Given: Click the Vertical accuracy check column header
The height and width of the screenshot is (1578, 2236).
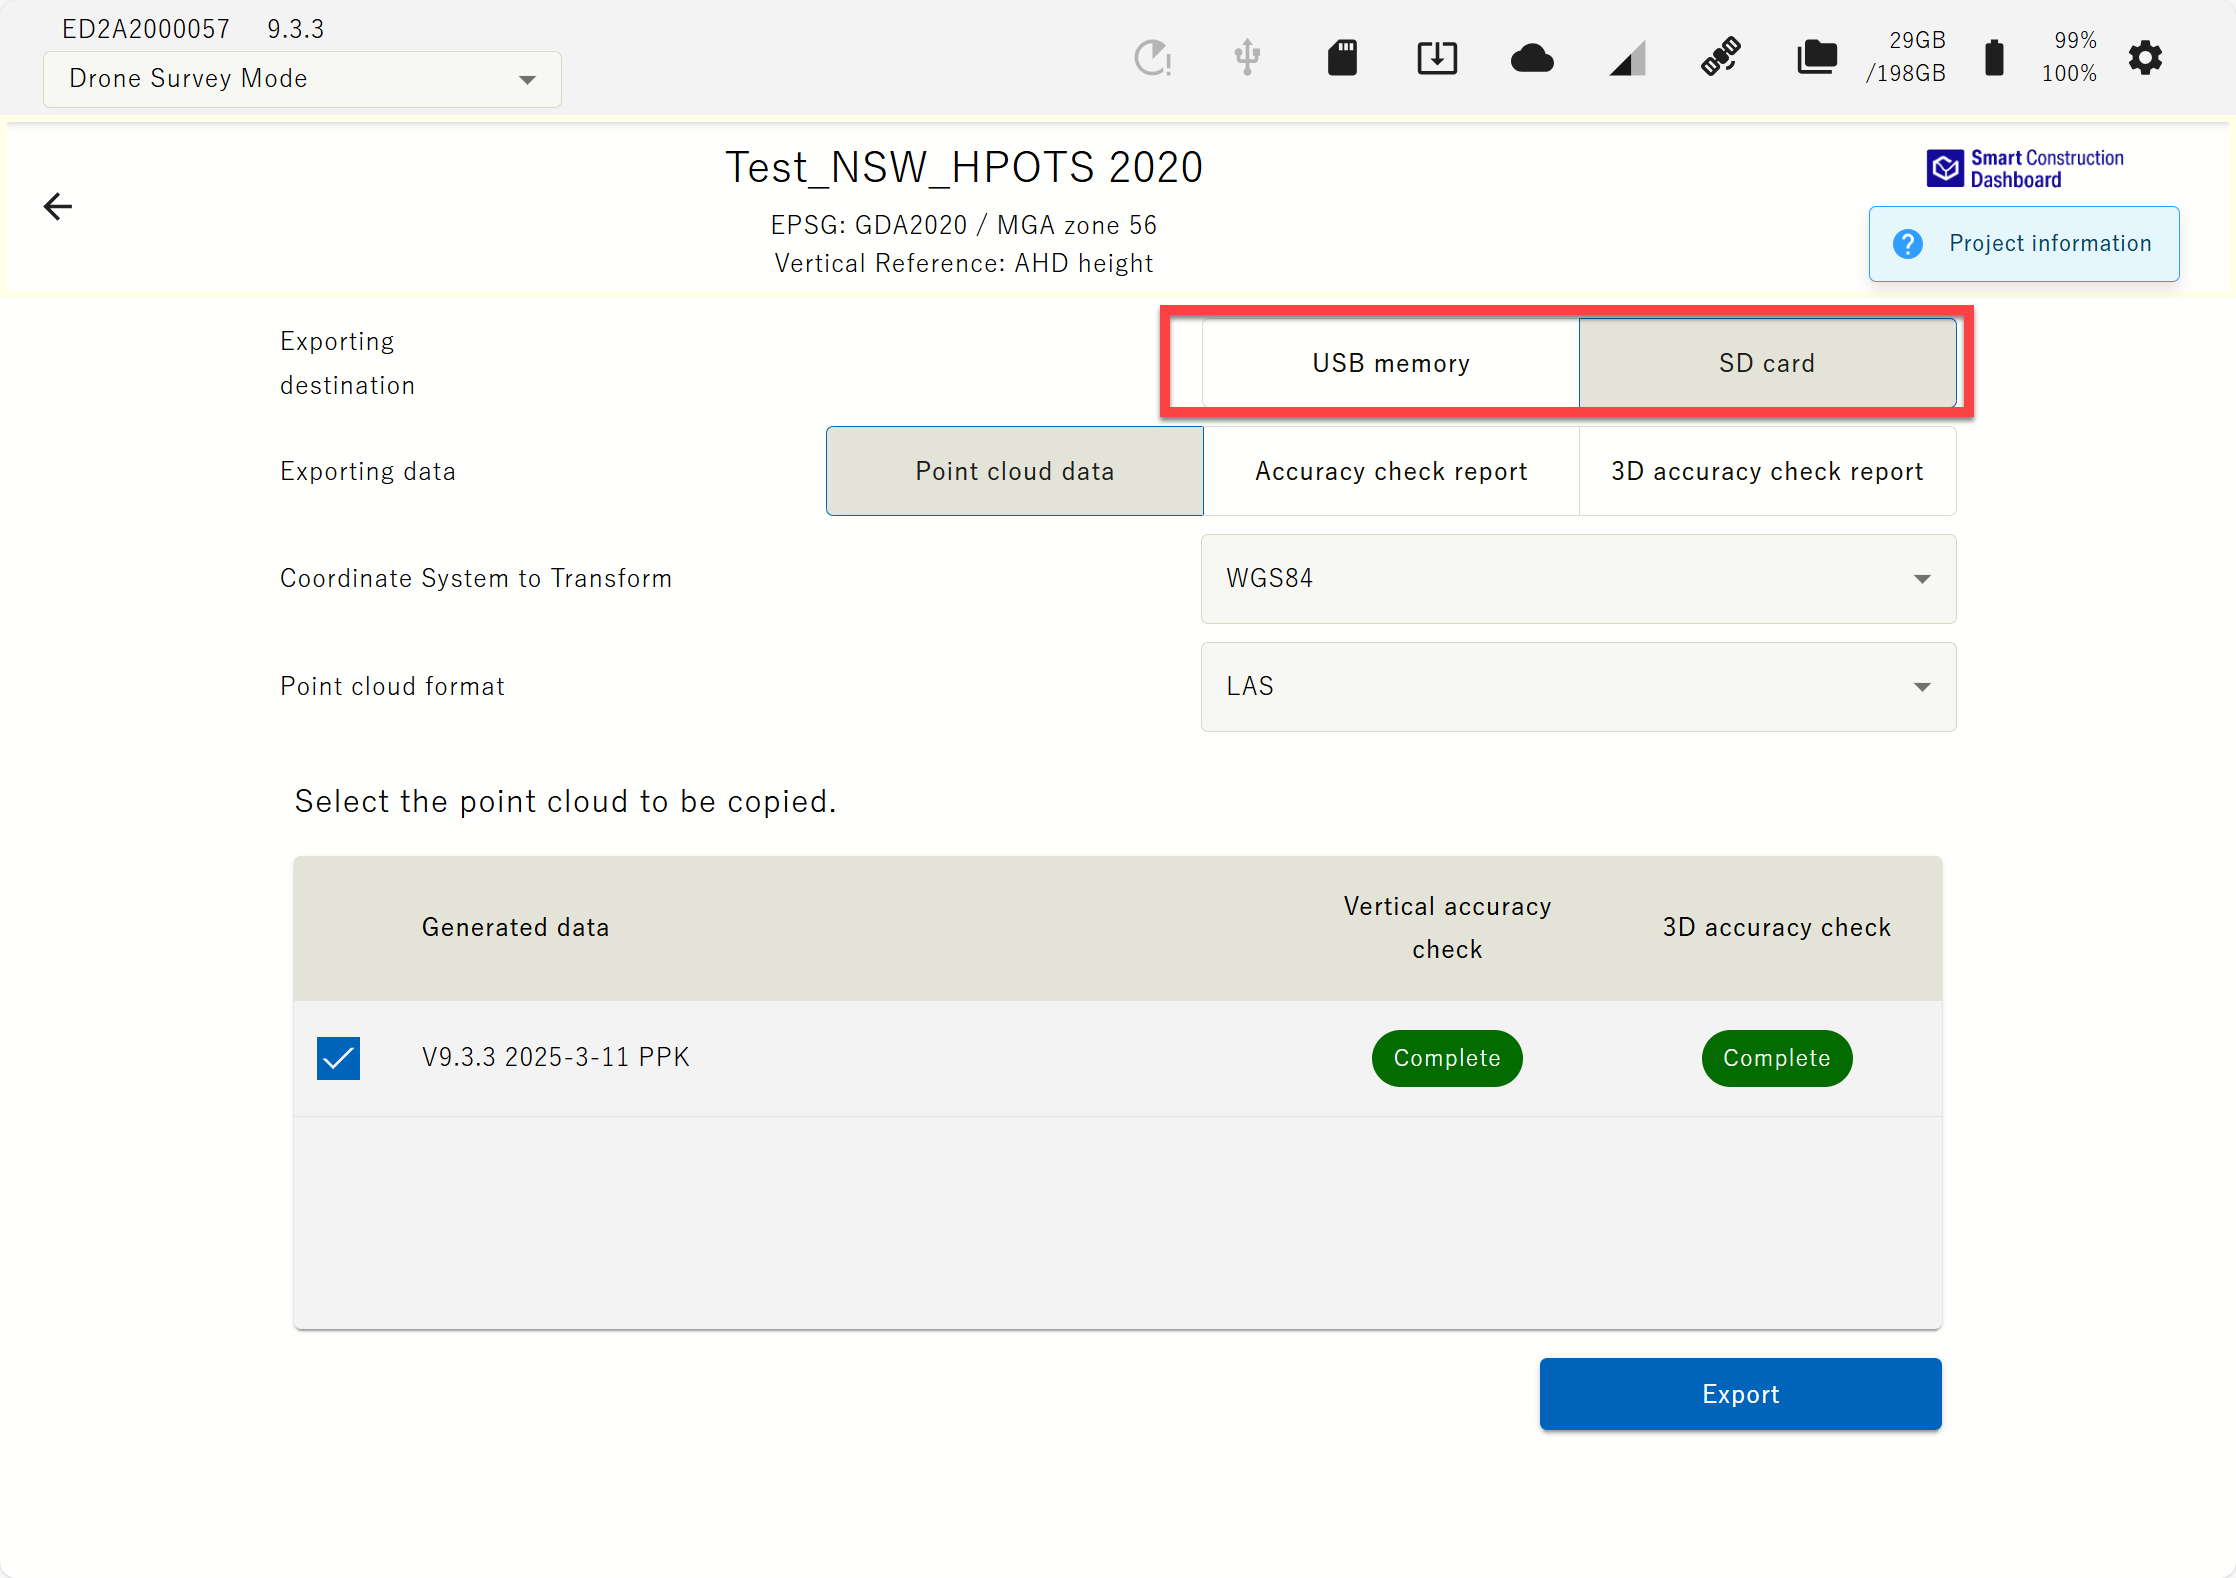Looking at the screenshot, I should tap(1447, 927).
